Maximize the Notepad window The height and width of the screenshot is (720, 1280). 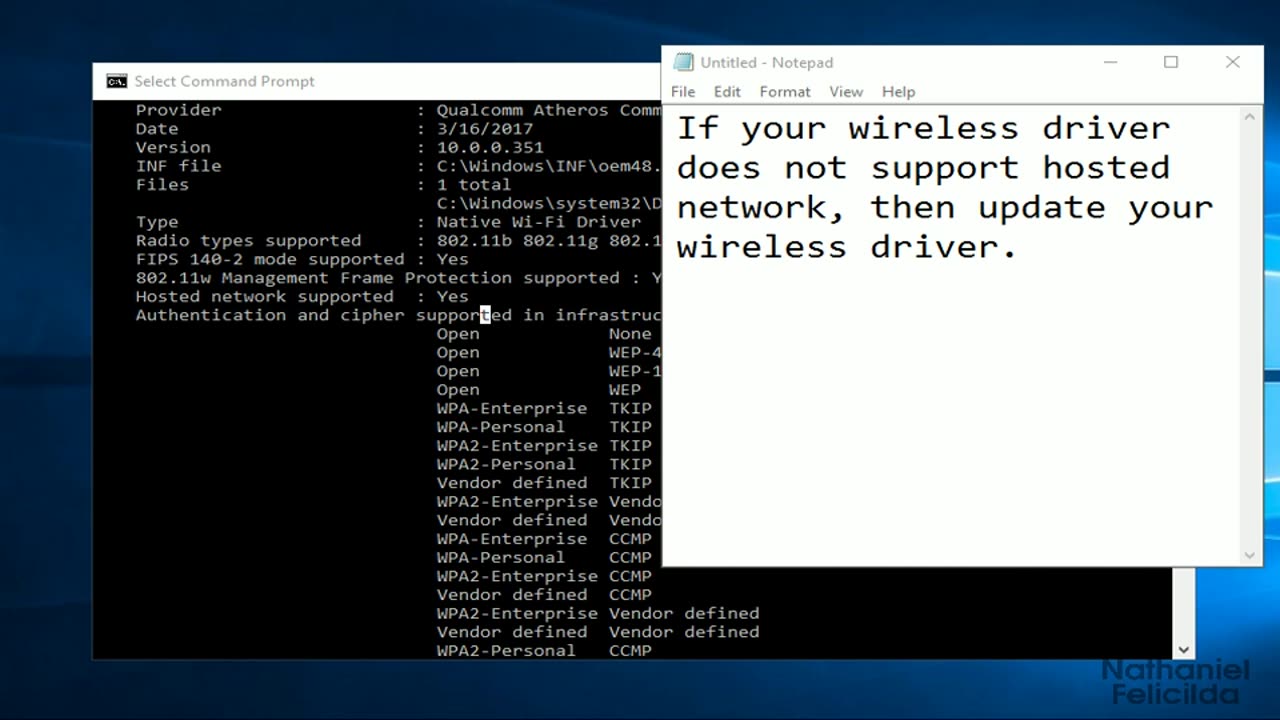[1171, 62]
